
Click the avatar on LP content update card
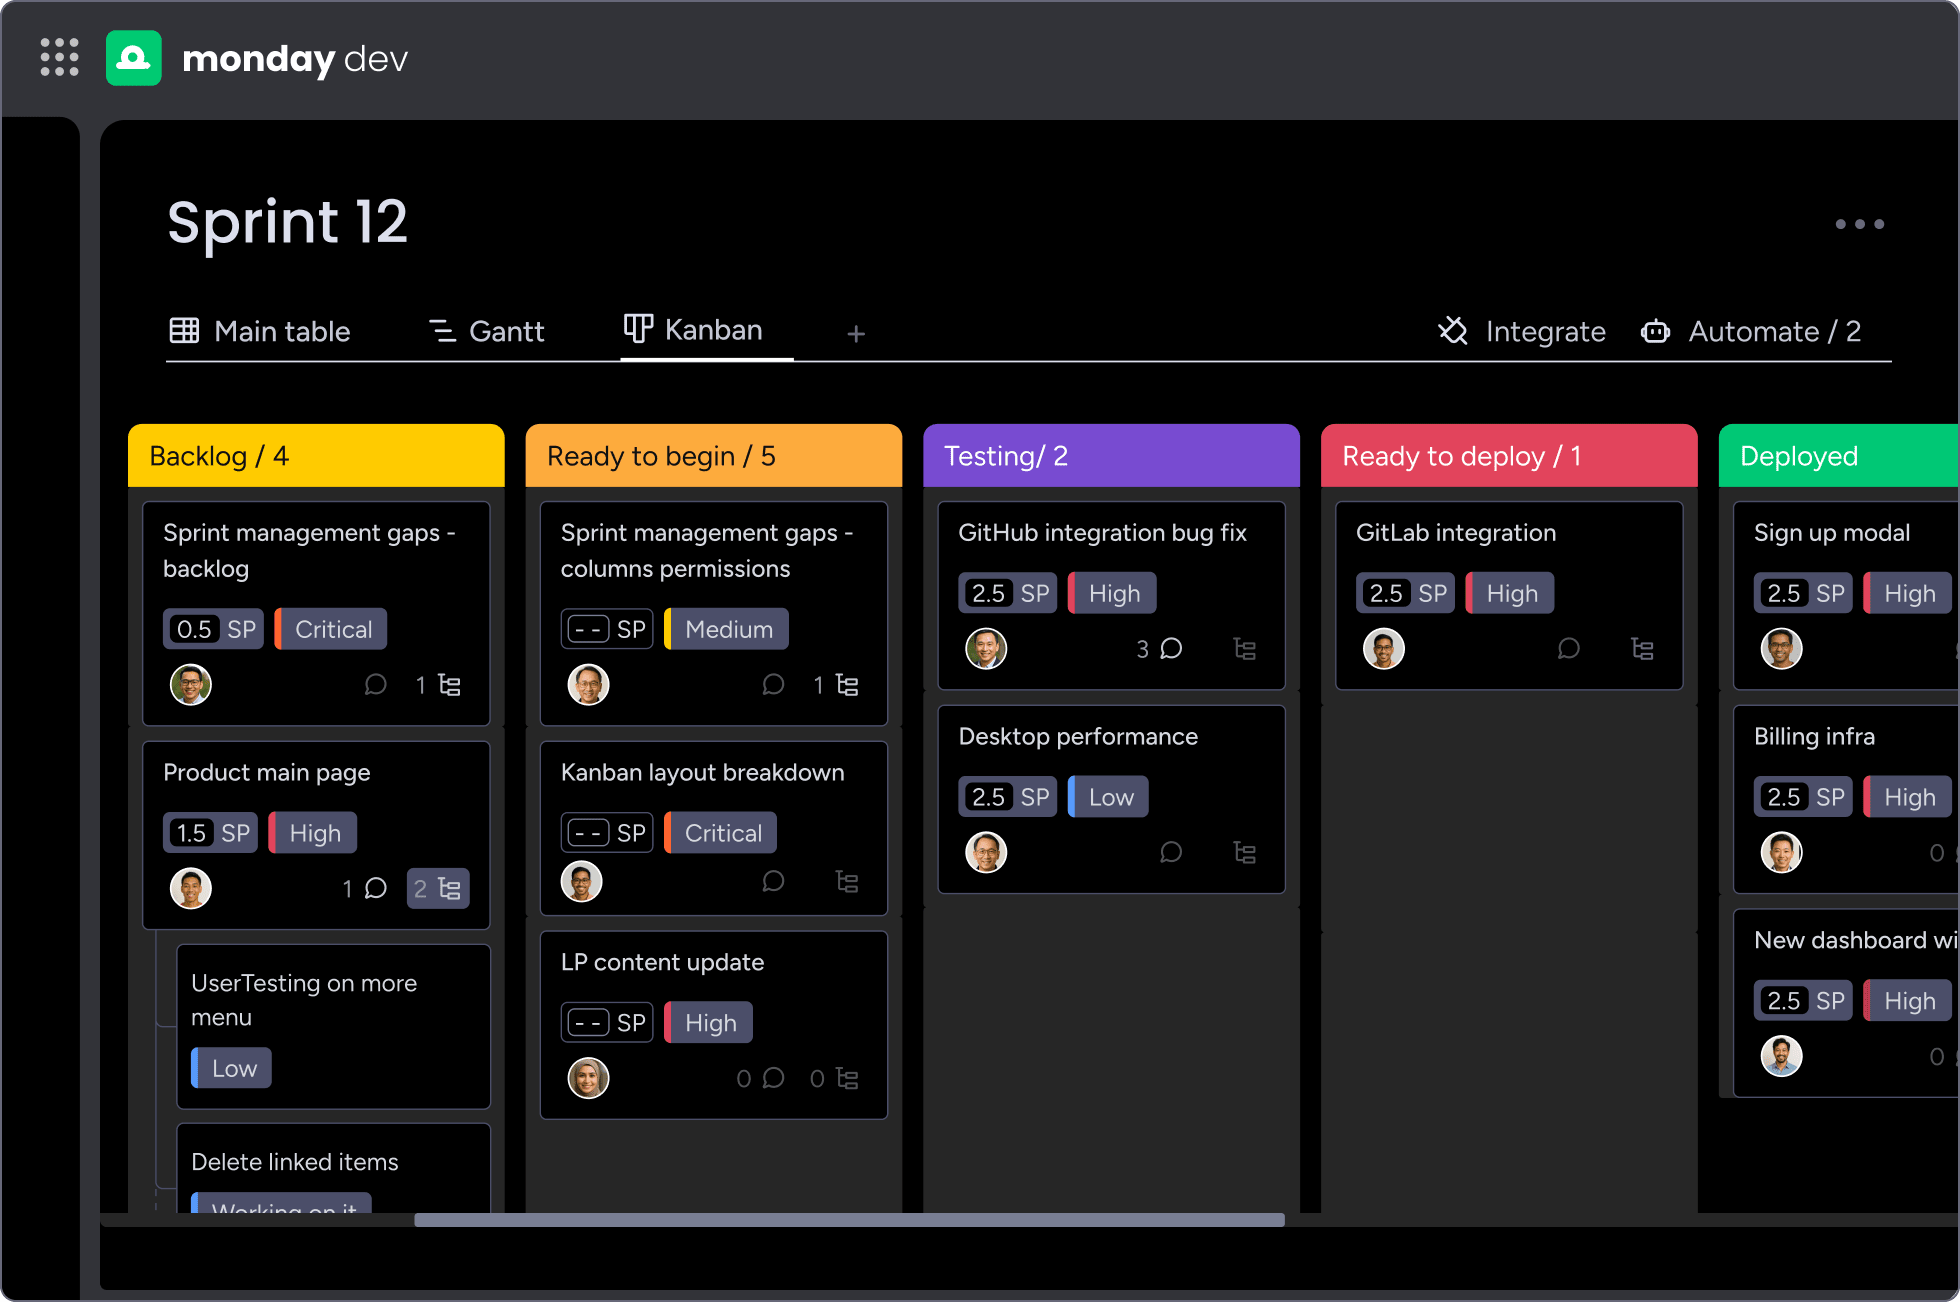(x=588, y=1078)
